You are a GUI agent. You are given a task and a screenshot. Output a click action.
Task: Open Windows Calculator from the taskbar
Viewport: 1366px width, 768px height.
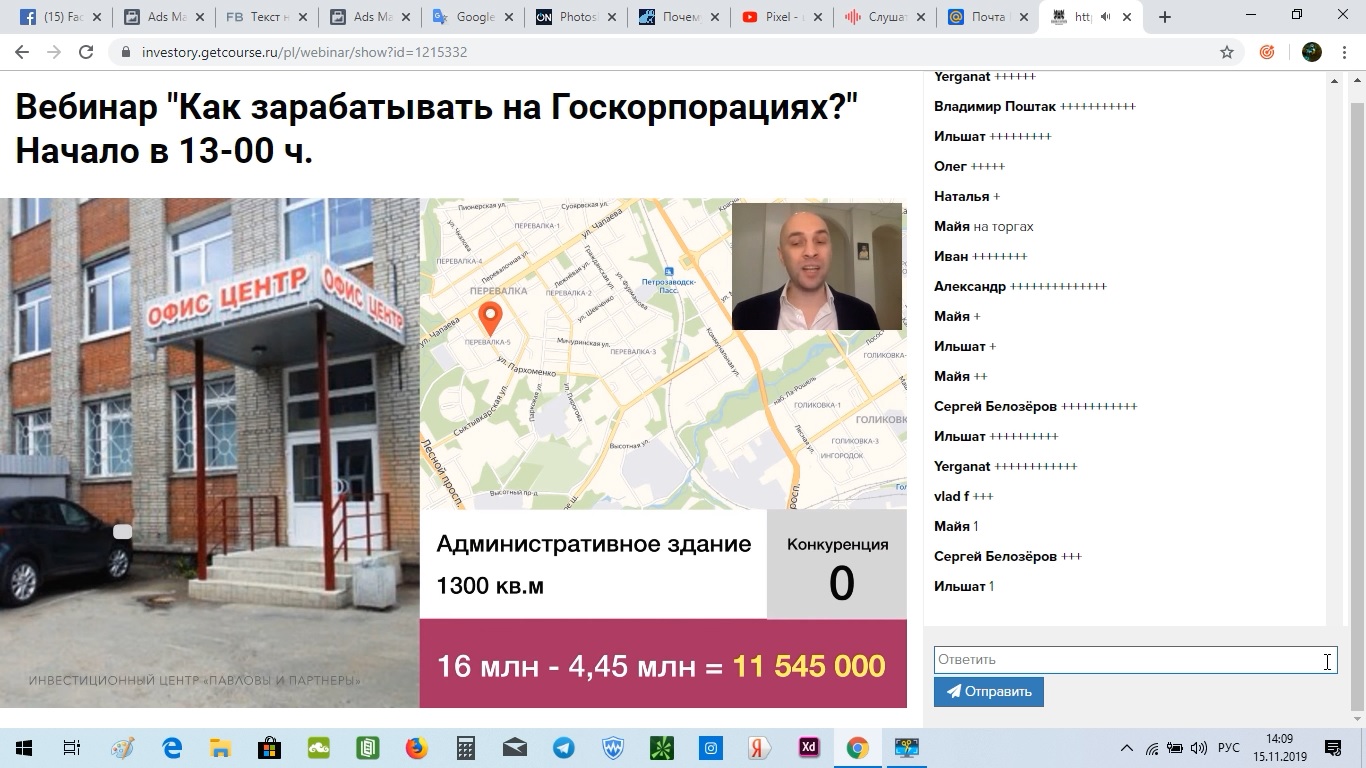pos(465,747)
